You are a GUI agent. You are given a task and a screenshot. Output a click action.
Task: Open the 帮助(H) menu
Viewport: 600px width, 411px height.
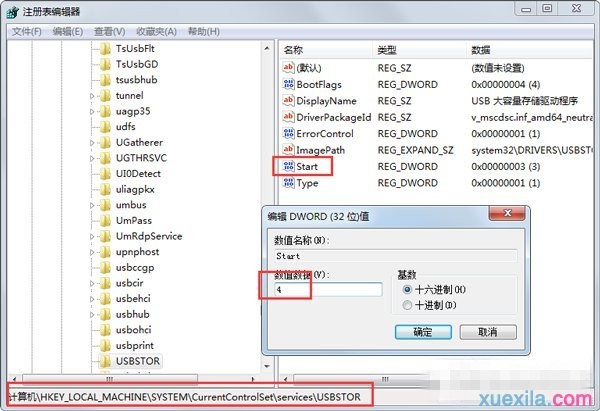204,31
